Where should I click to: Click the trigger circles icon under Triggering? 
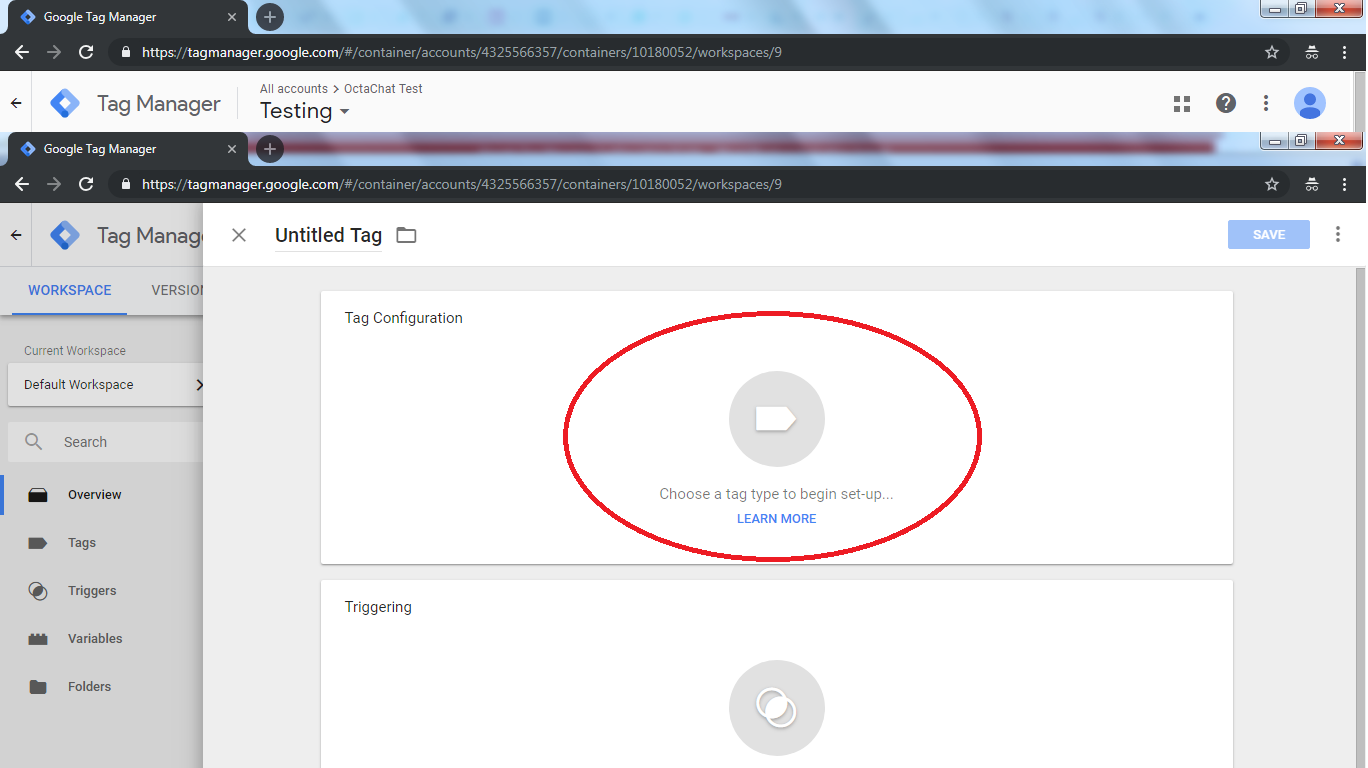point(776,708)
